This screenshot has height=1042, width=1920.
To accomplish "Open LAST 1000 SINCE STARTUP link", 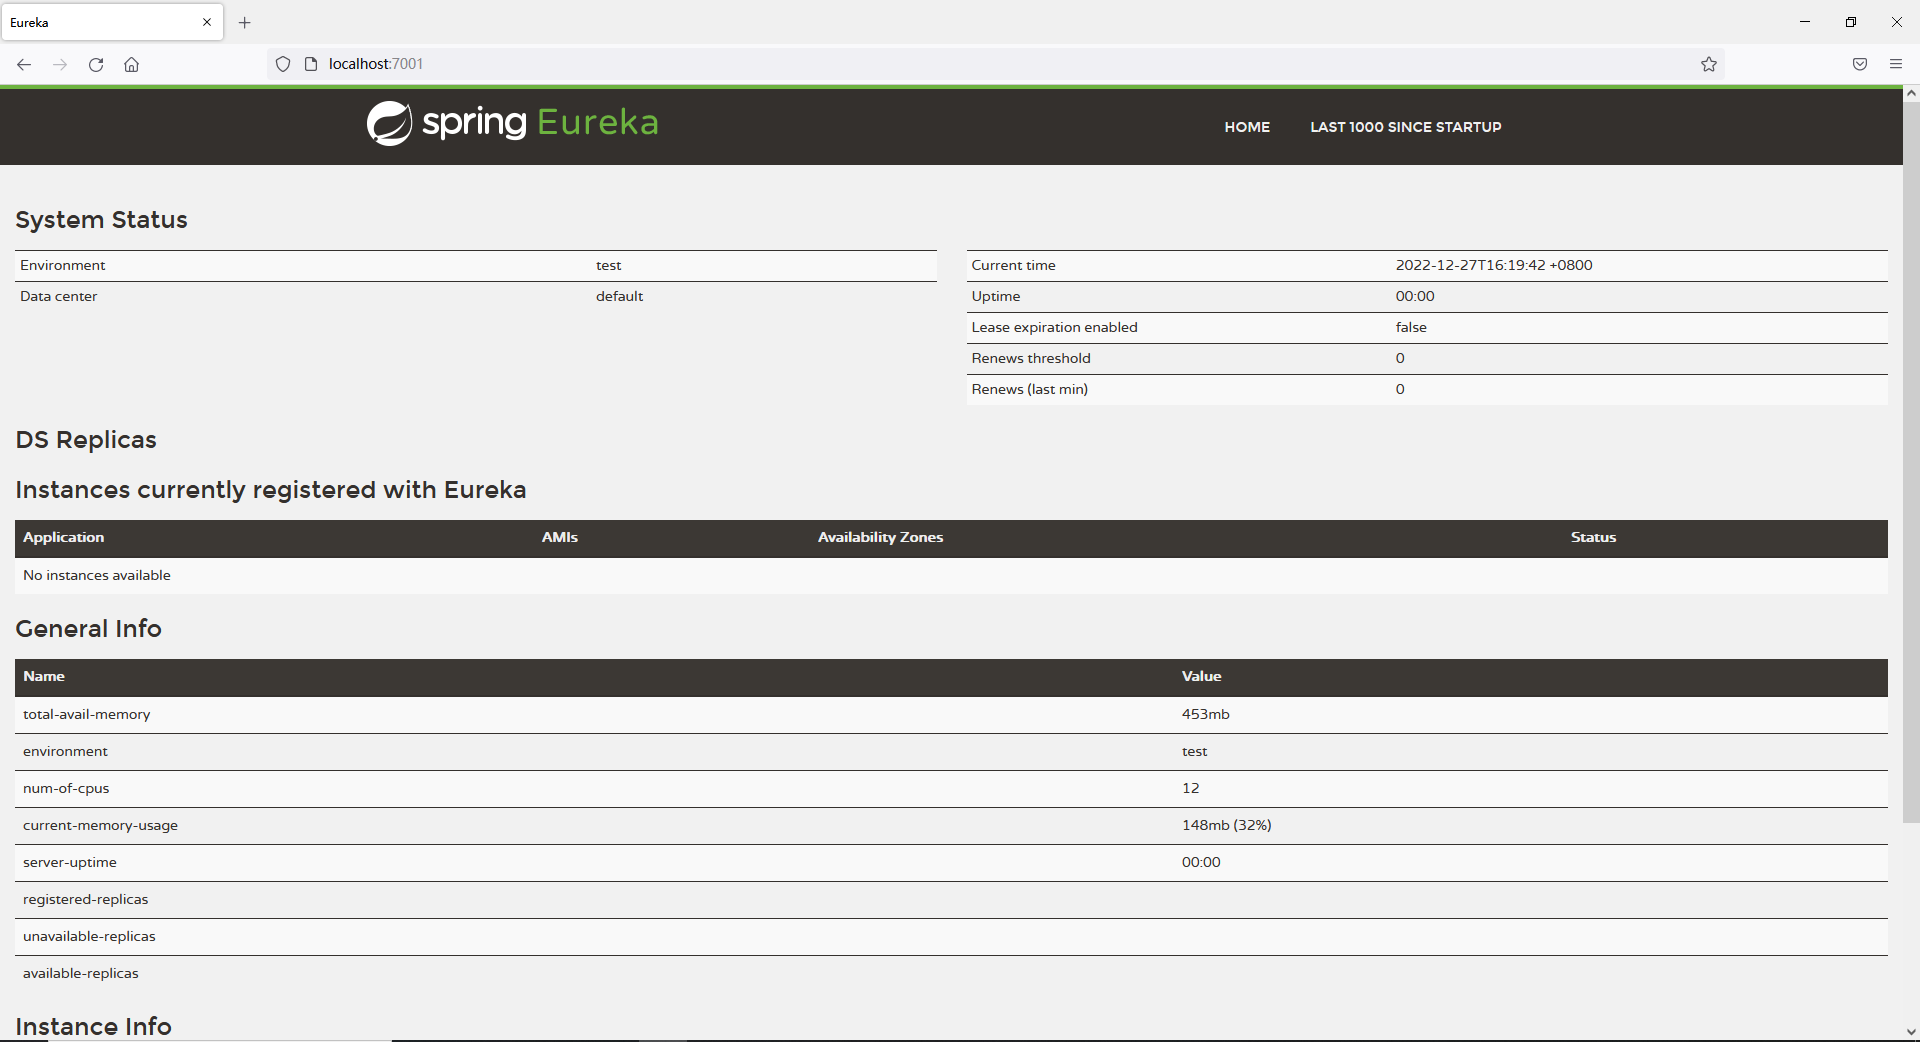I will click(x=1406, y=127).
